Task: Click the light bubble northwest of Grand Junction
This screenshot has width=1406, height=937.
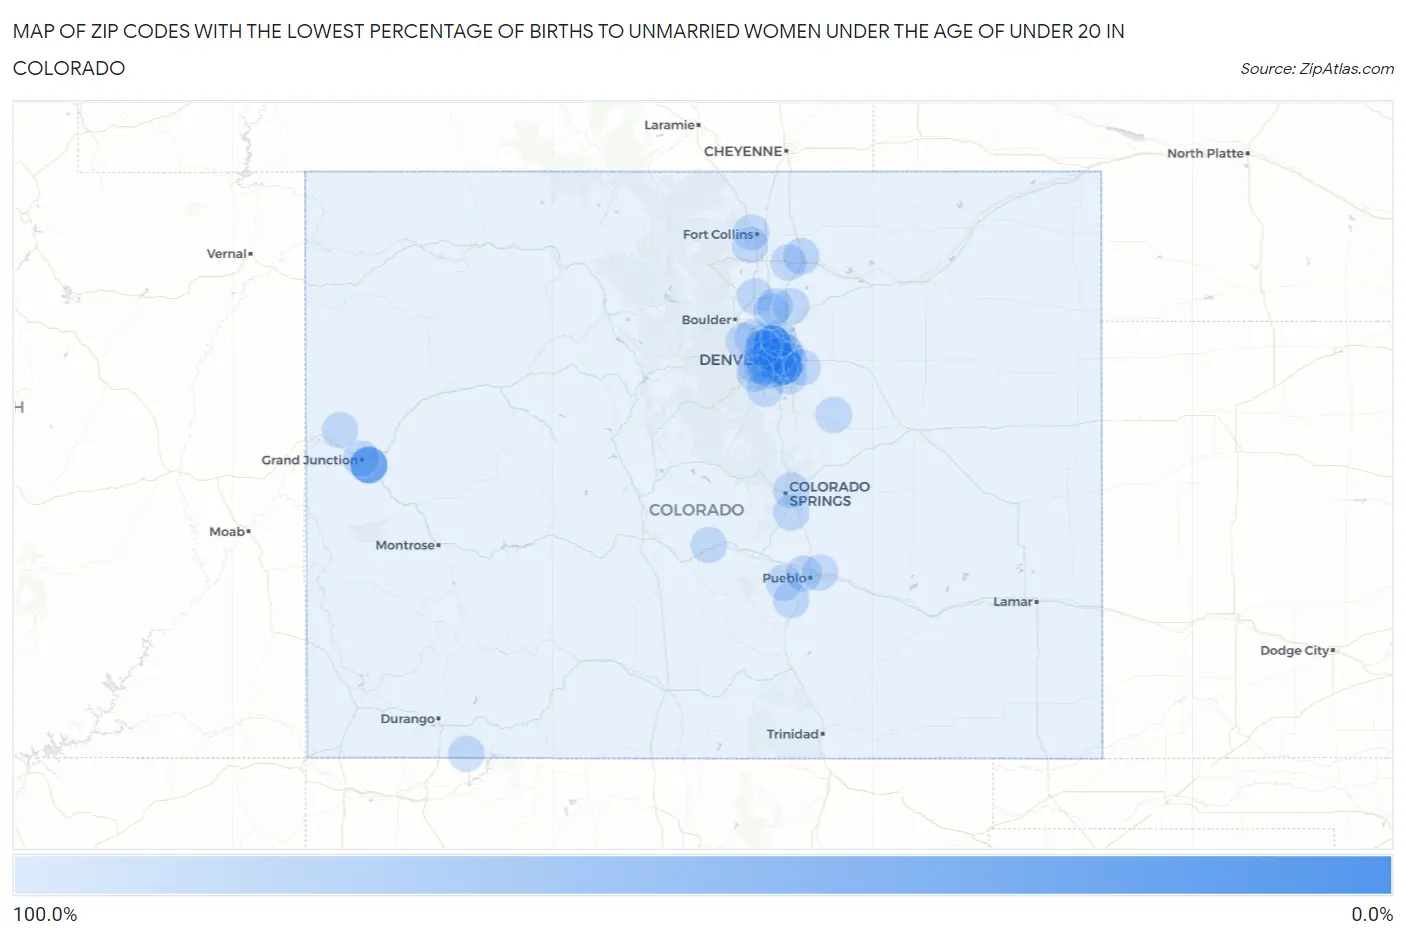Action: click(x=340, y=430)
